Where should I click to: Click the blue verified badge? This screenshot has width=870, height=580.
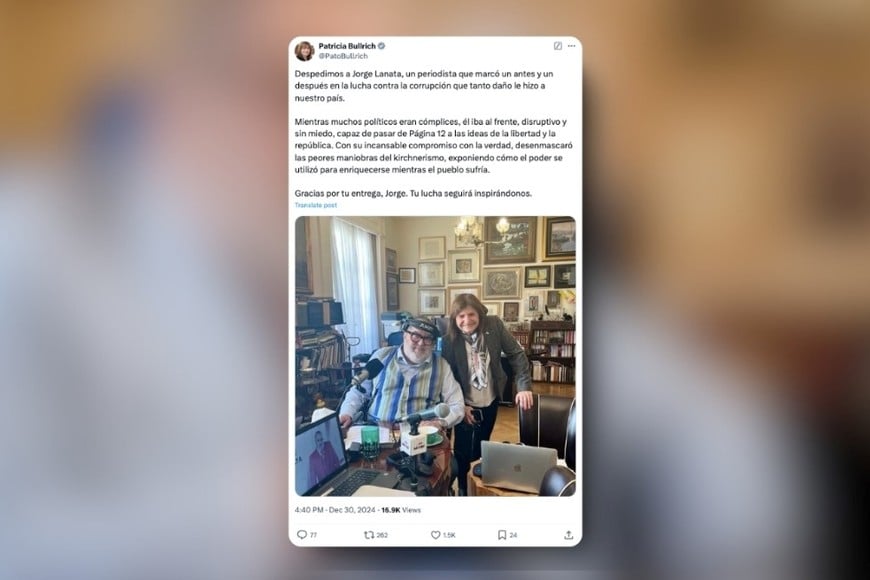tap(382, 46)
